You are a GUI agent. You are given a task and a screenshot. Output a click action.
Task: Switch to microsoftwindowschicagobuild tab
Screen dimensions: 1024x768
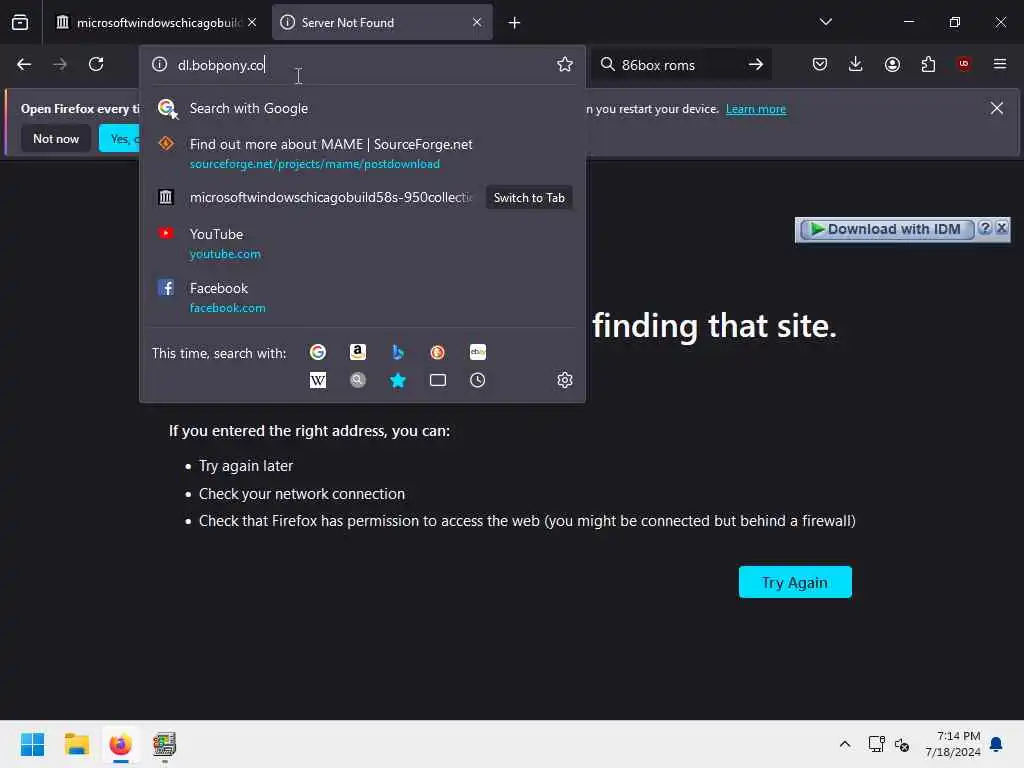(149, 23)
